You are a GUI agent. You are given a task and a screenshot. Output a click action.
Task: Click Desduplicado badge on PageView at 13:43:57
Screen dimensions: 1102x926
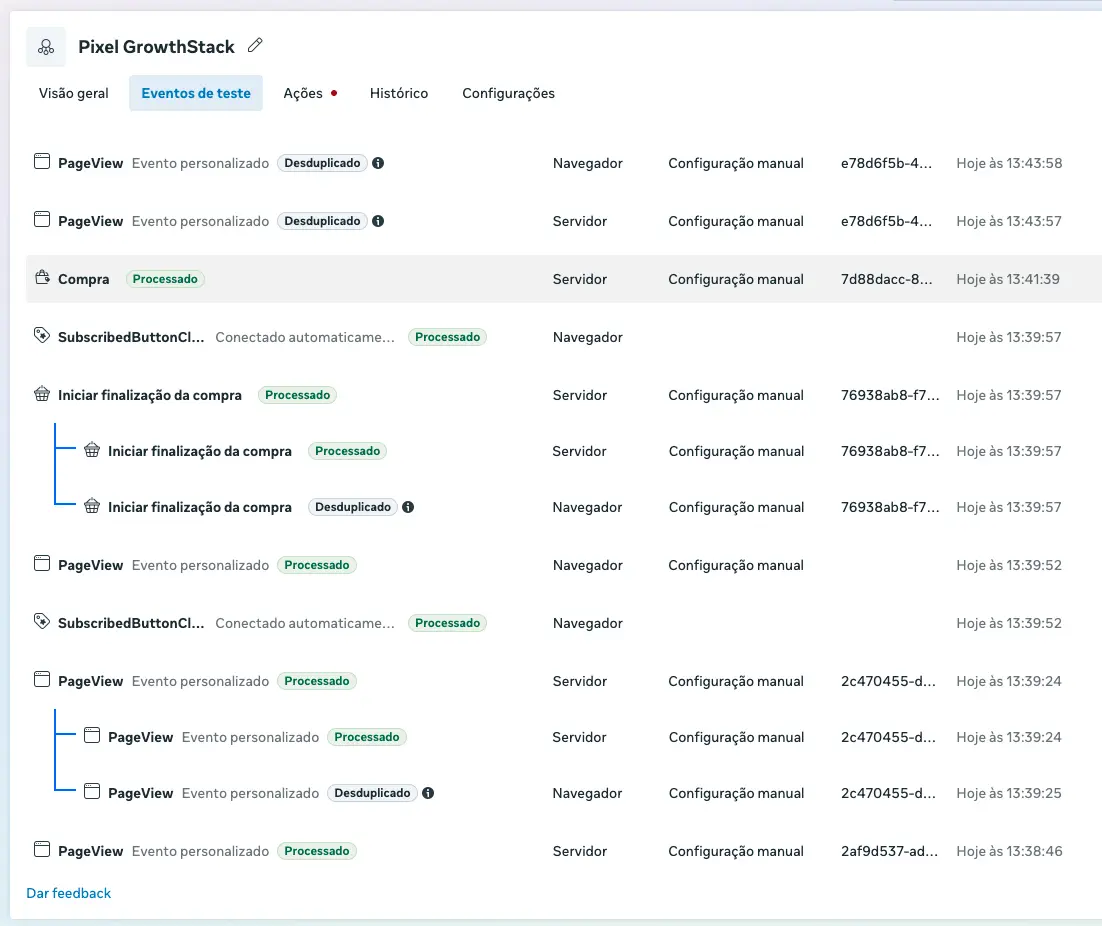coord(322,221)
